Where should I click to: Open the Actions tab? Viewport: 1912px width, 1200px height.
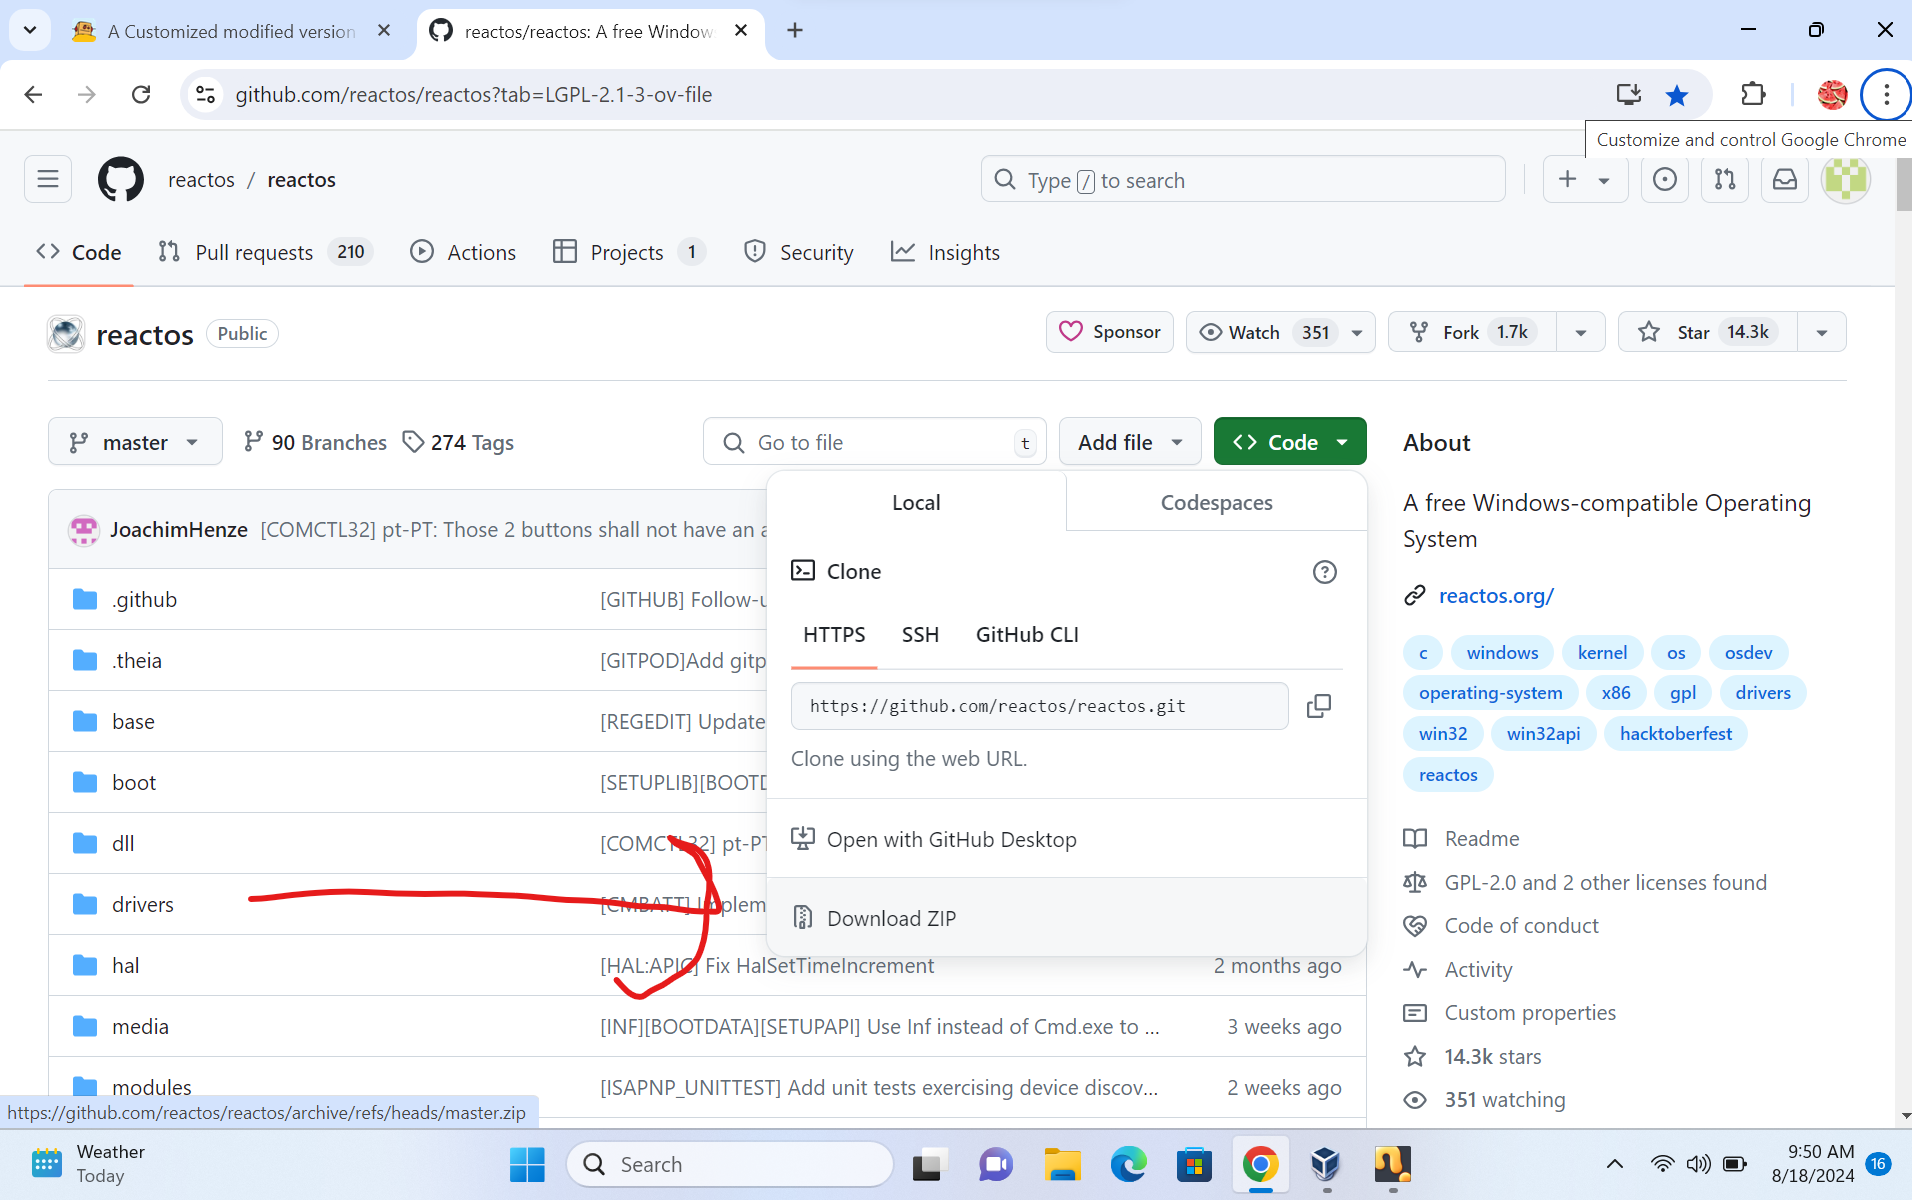tap(463, 252)
